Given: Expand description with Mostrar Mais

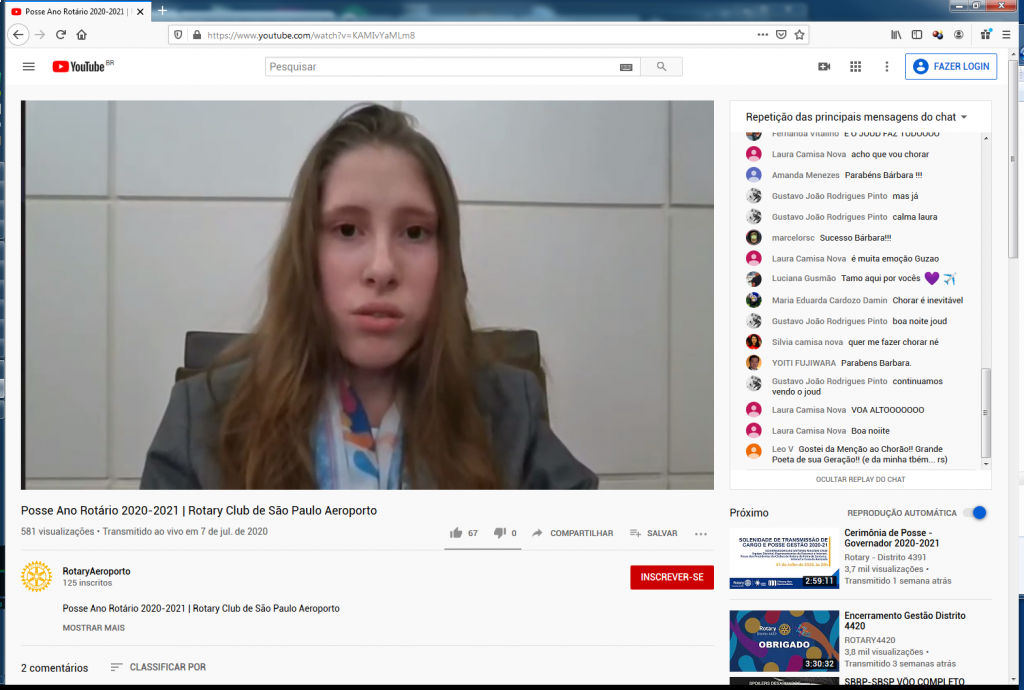Looking at the screenshot, I should click(94, 628).
